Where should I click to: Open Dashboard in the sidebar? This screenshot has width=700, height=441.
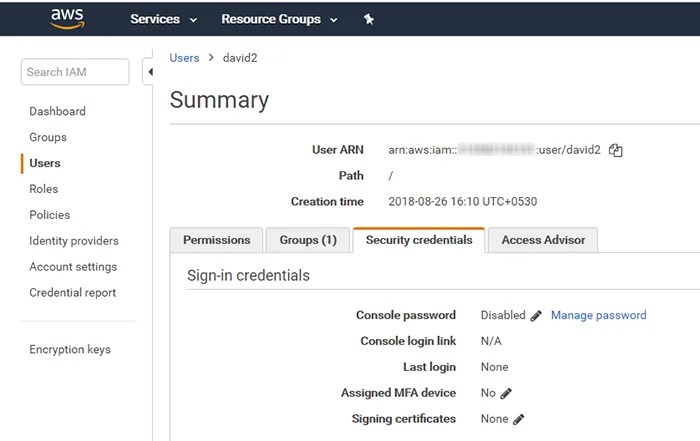pyautogui.click(x=57, y=111)
